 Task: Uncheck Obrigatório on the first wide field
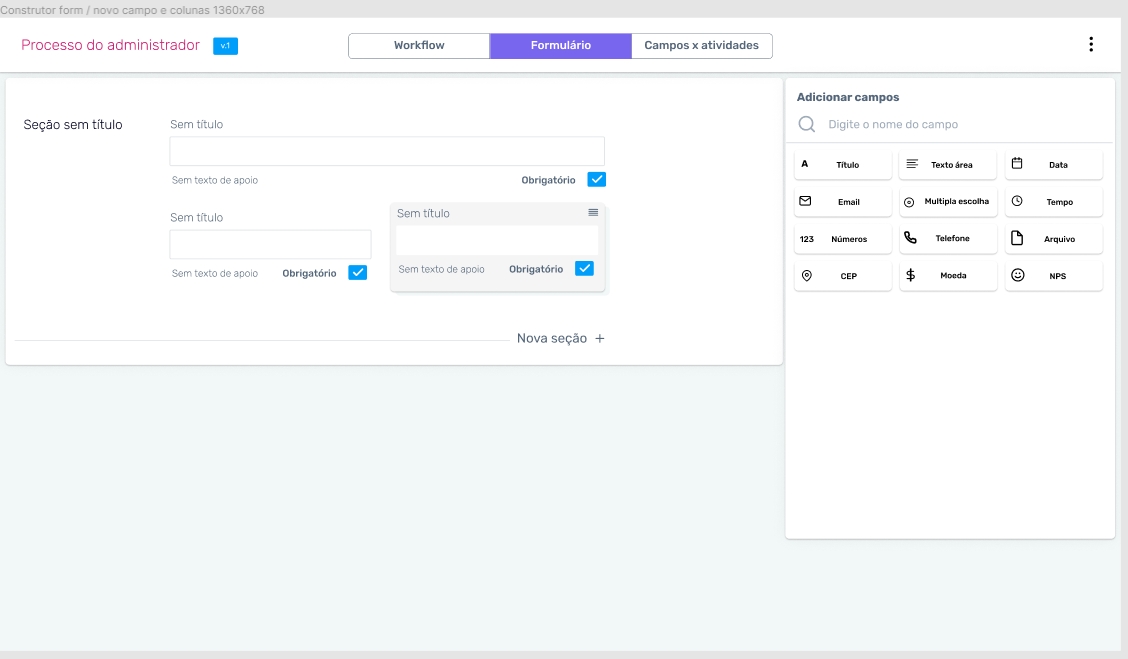[597, 180]
